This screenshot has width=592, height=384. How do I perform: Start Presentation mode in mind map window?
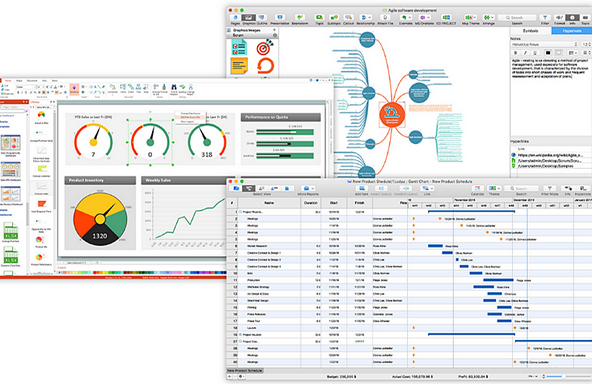click(x=280, y=18)
